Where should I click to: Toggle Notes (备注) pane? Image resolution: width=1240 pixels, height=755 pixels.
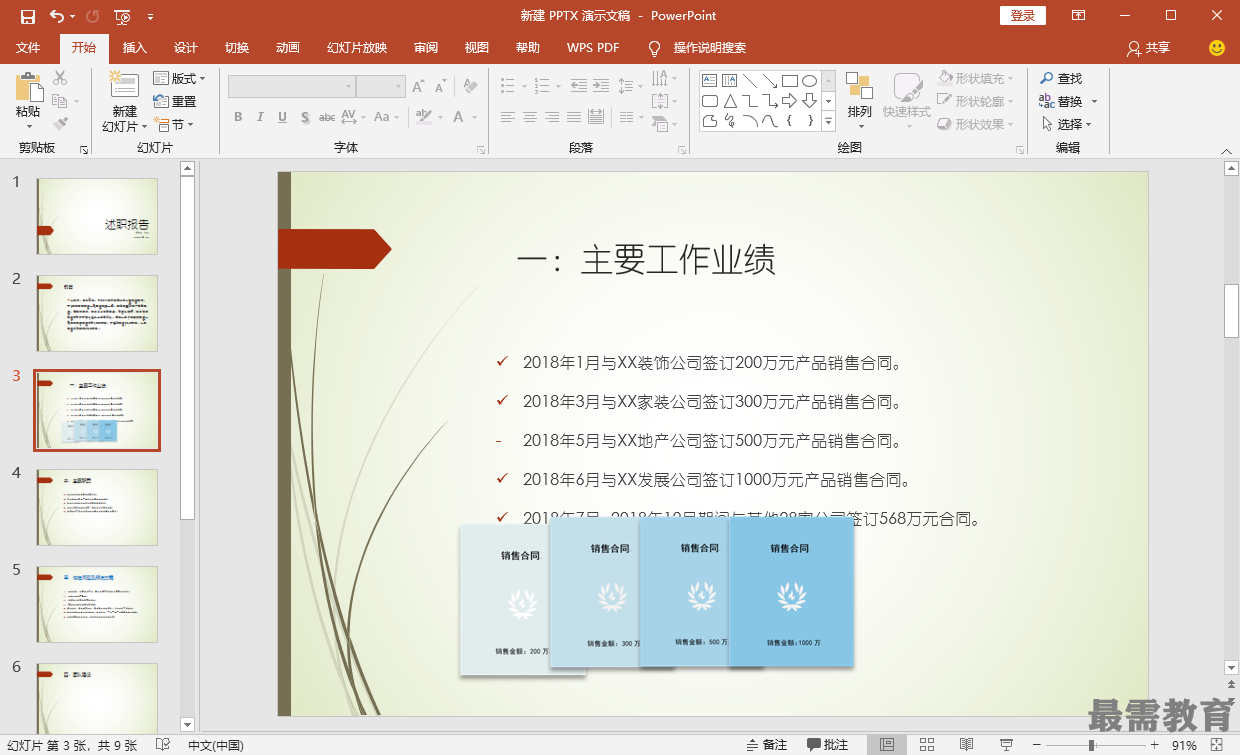coord(767,745)
